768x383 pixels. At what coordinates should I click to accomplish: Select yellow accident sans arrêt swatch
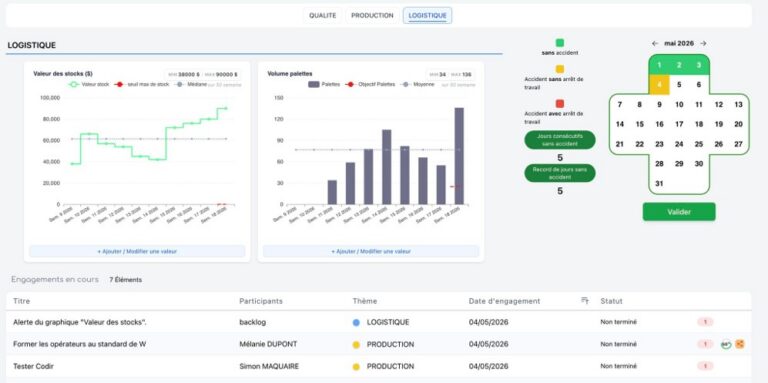(x=560, y=69)
